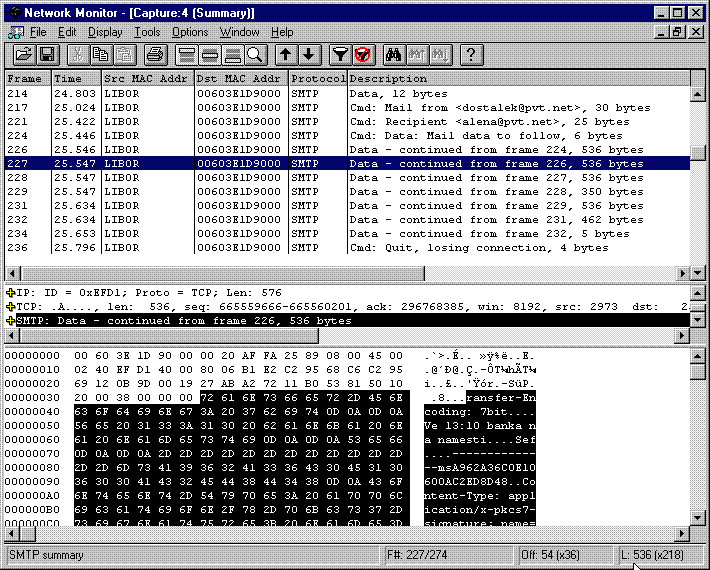Open help with the question mark icon
Image resolution: width=710 pixels, height=570 pixels.
[471, 54]
